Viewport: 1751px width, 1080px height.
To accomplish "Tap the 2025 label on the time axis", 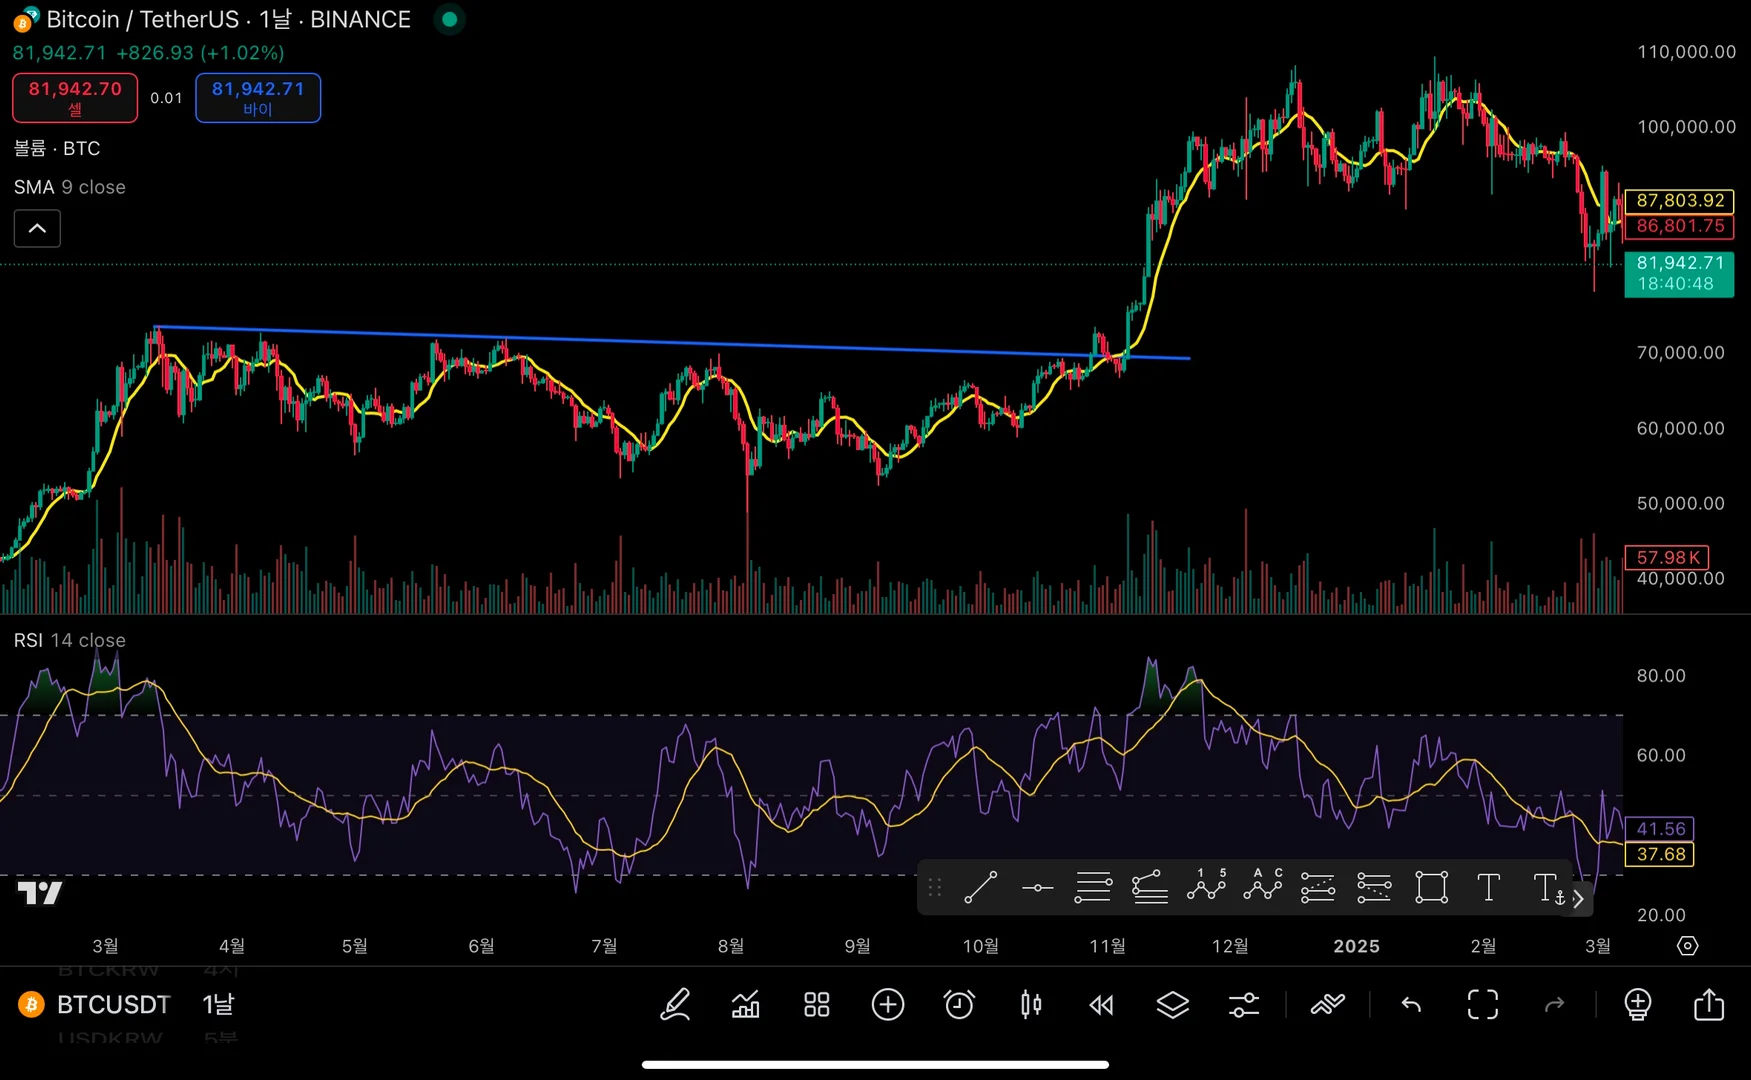I will (x=1356, y=946).
